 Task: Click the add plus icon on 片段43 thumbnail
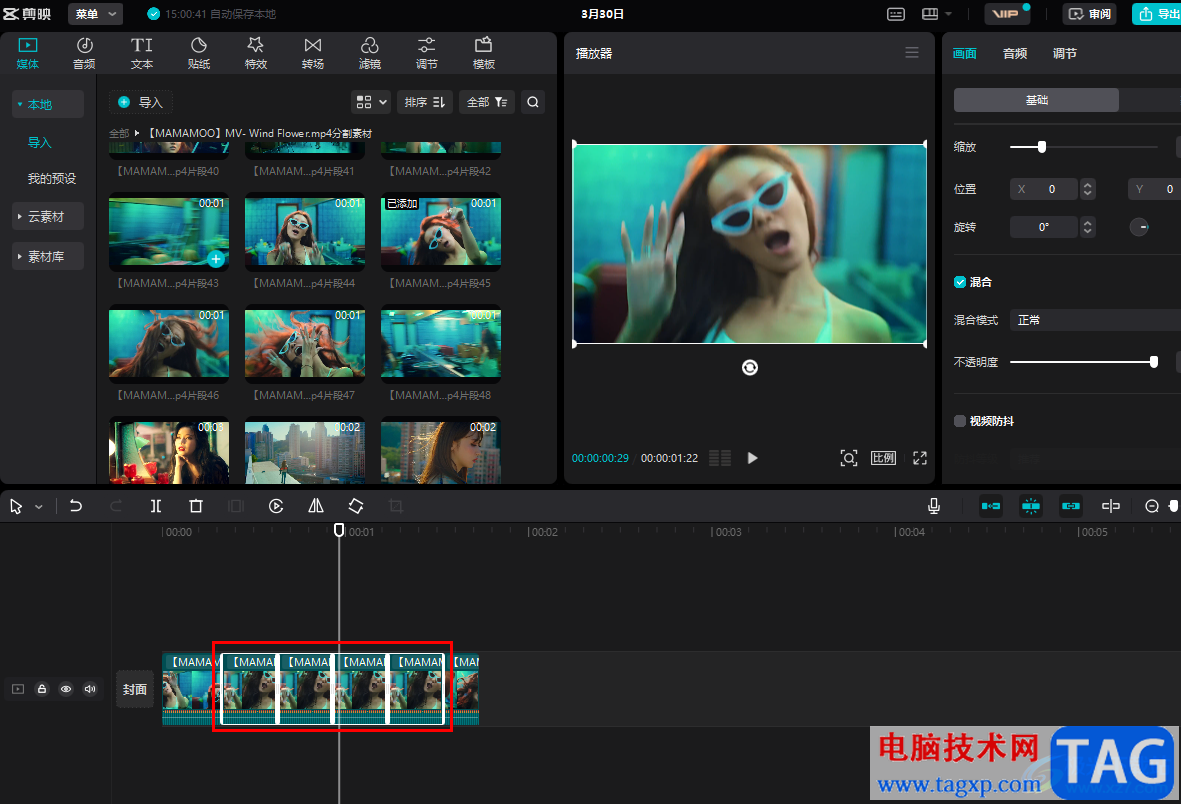(216, 259)
